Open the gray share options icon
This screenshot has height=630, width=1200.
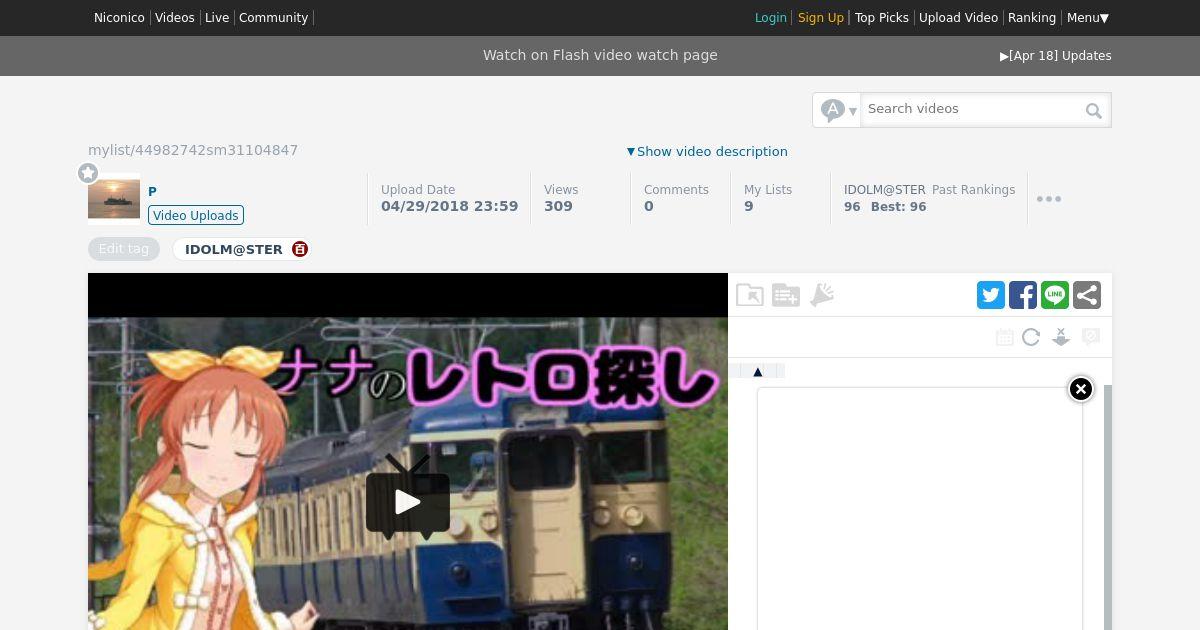tap(1087, 295)
